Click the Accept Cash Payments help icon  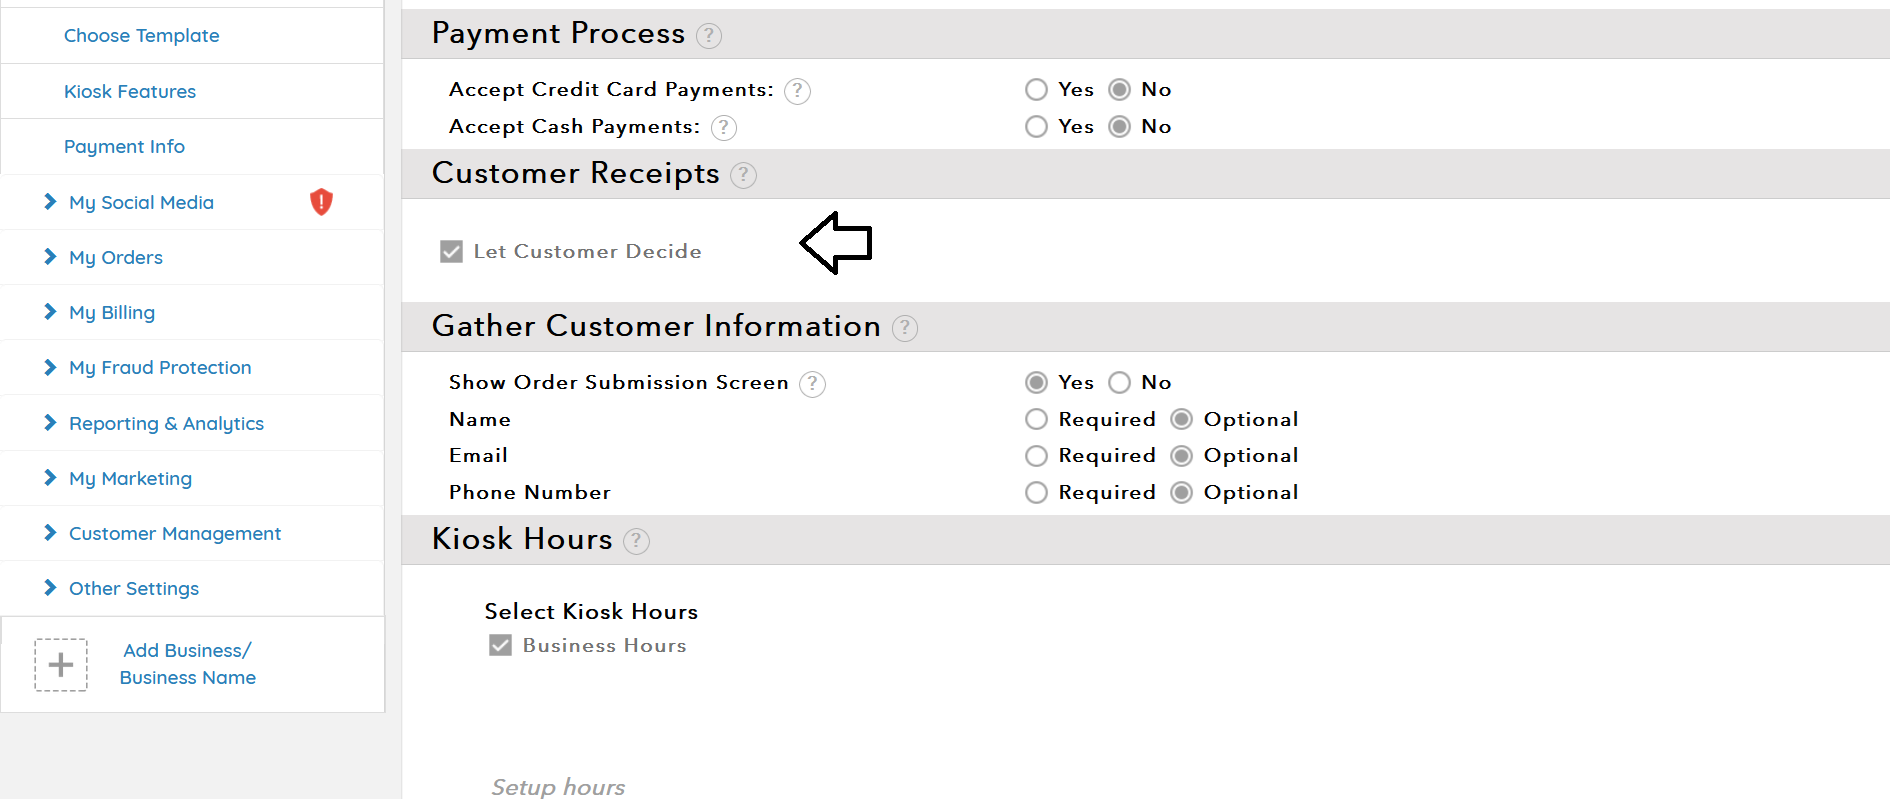(x=724, y=128)
